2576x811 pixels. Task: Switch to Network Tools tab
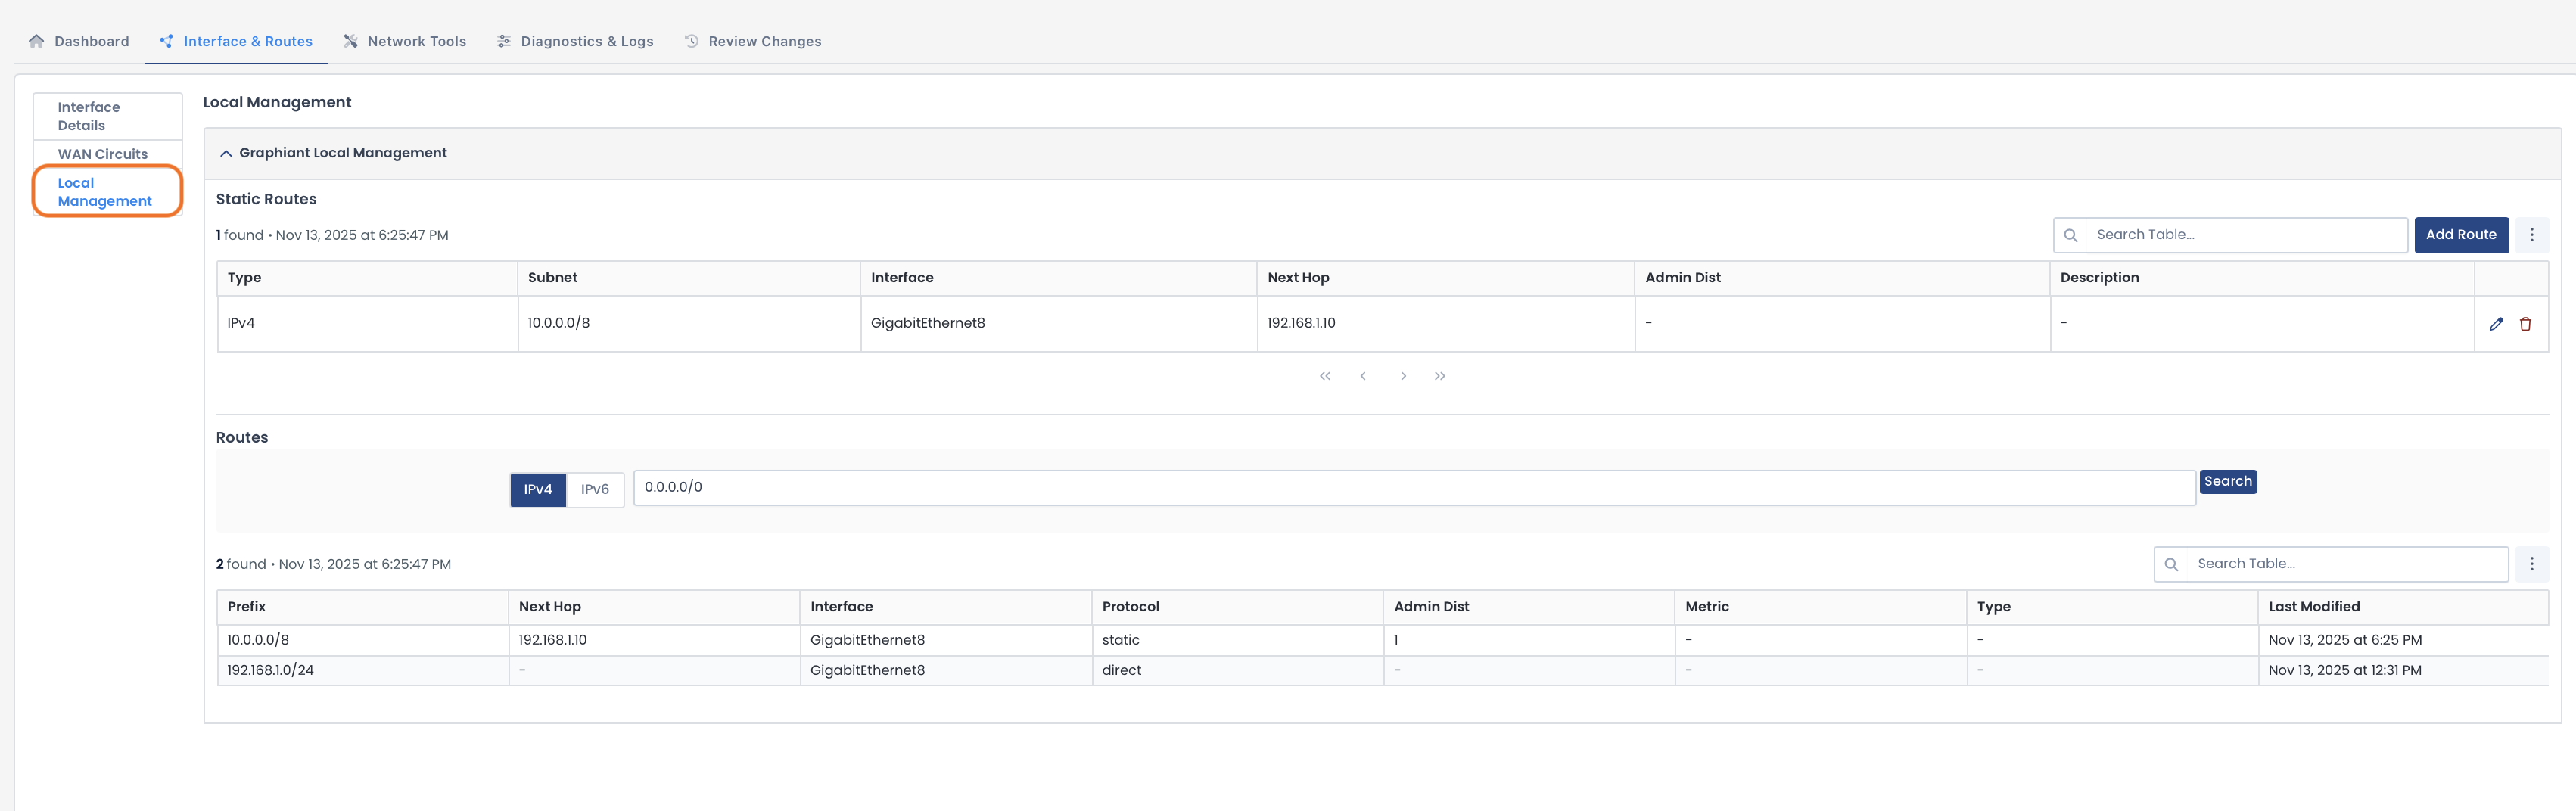click(405, 41)
